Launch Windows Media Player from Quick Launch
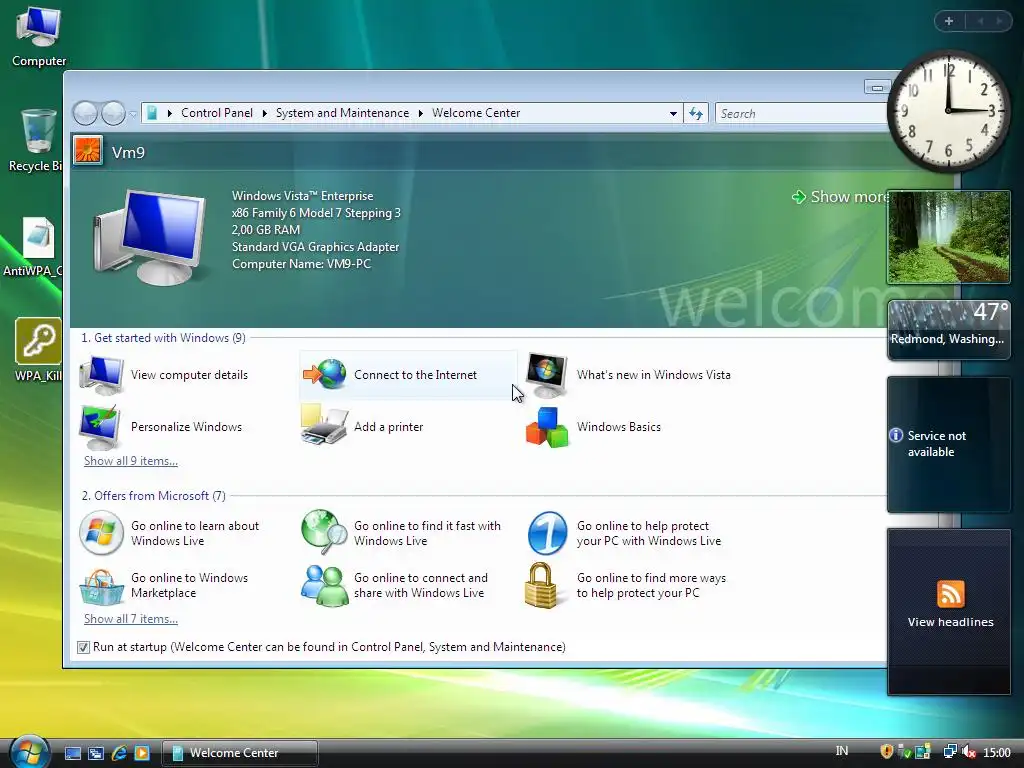The height and width of the screenshot is (768, 1024). tap(142, 753)
